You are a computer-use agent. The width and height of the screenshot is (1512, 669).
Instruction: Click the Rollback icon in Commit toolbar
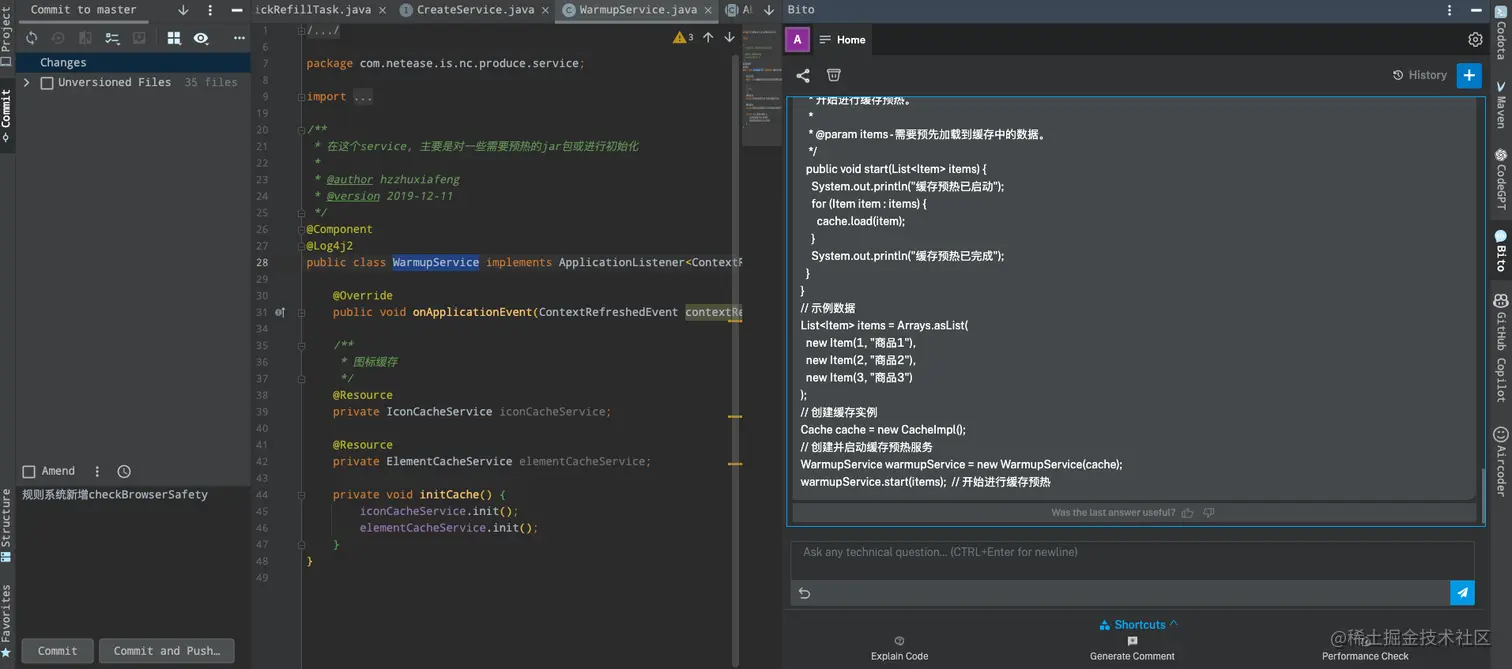58,38
